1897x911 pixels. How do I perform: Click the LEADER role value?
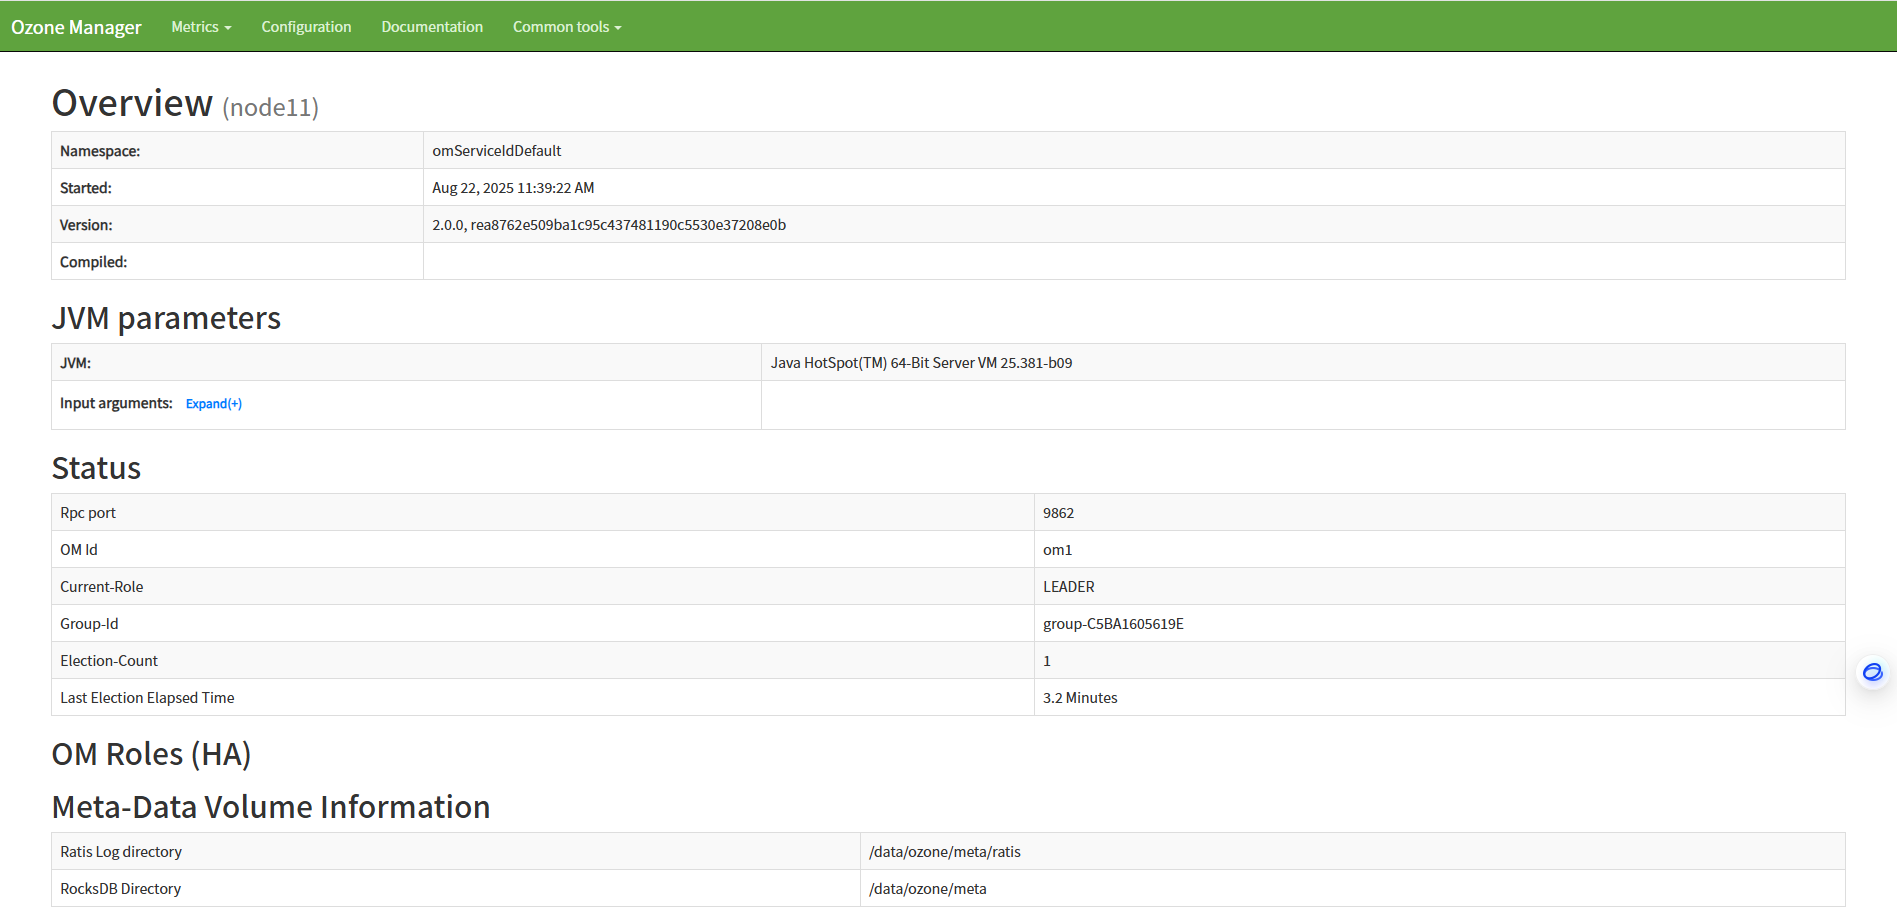tap(1068, 587)
